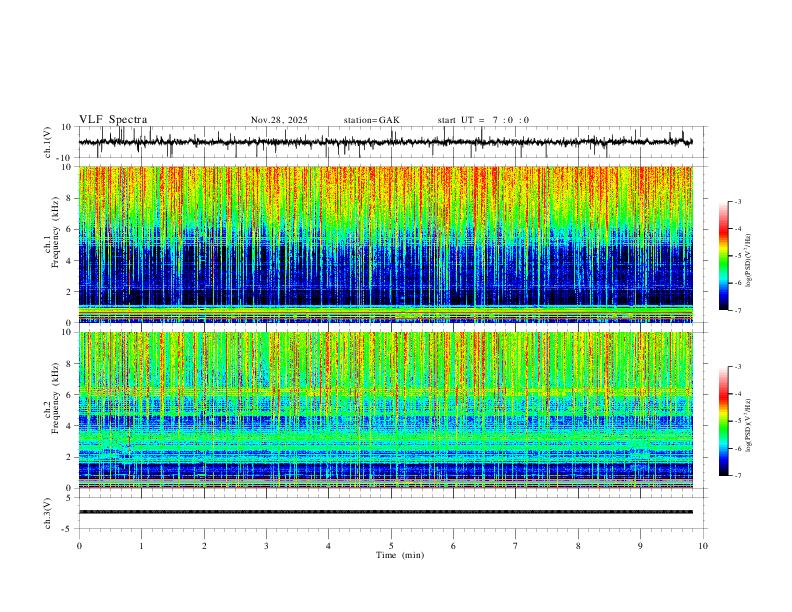
Task: Click the "6" kHz tick on ch.2 axis
Action: click(x=69, y=395)
